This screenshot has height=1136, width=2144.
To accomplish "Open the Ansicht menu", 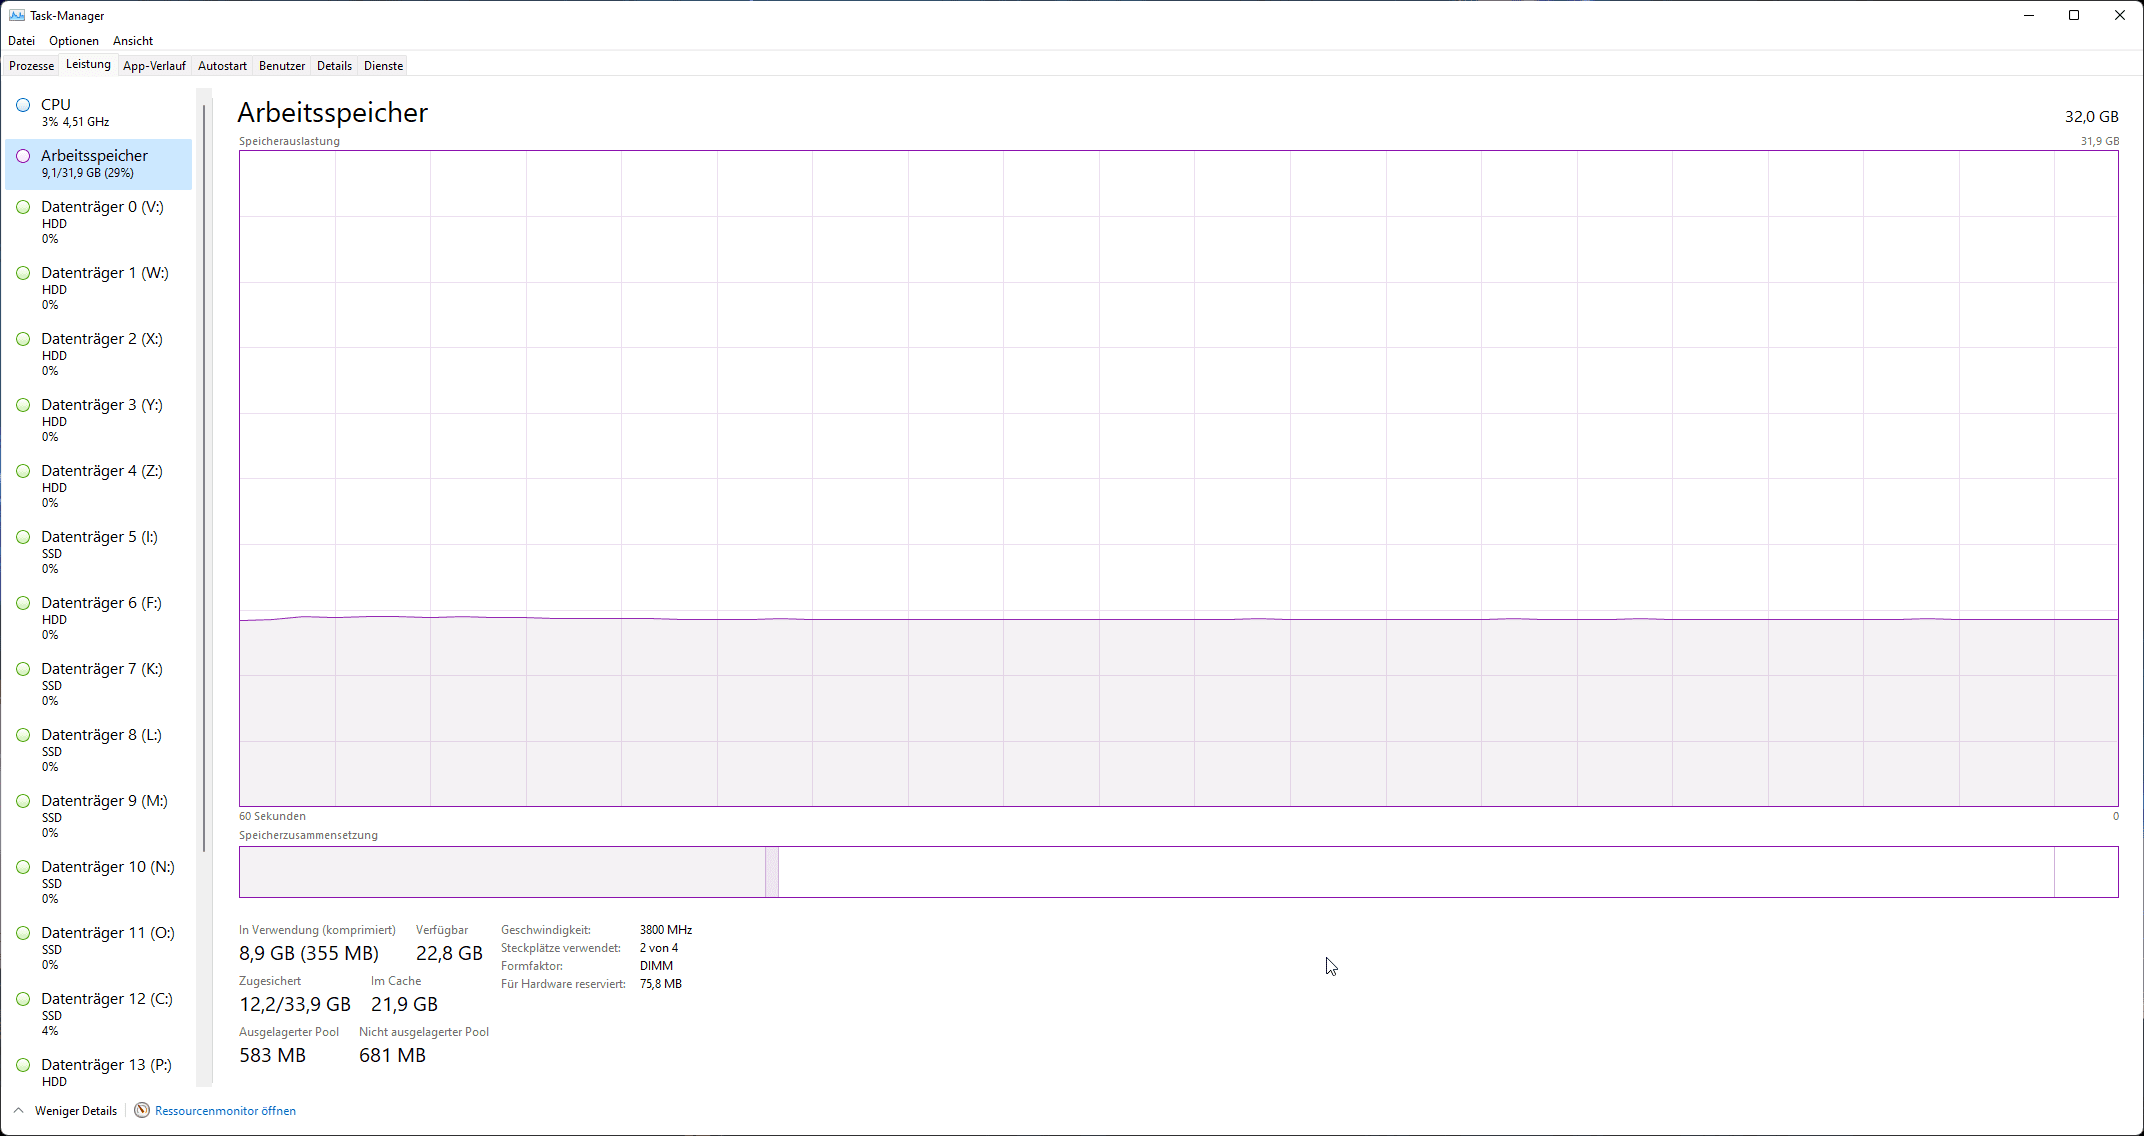I will click(x=133, y=41).
